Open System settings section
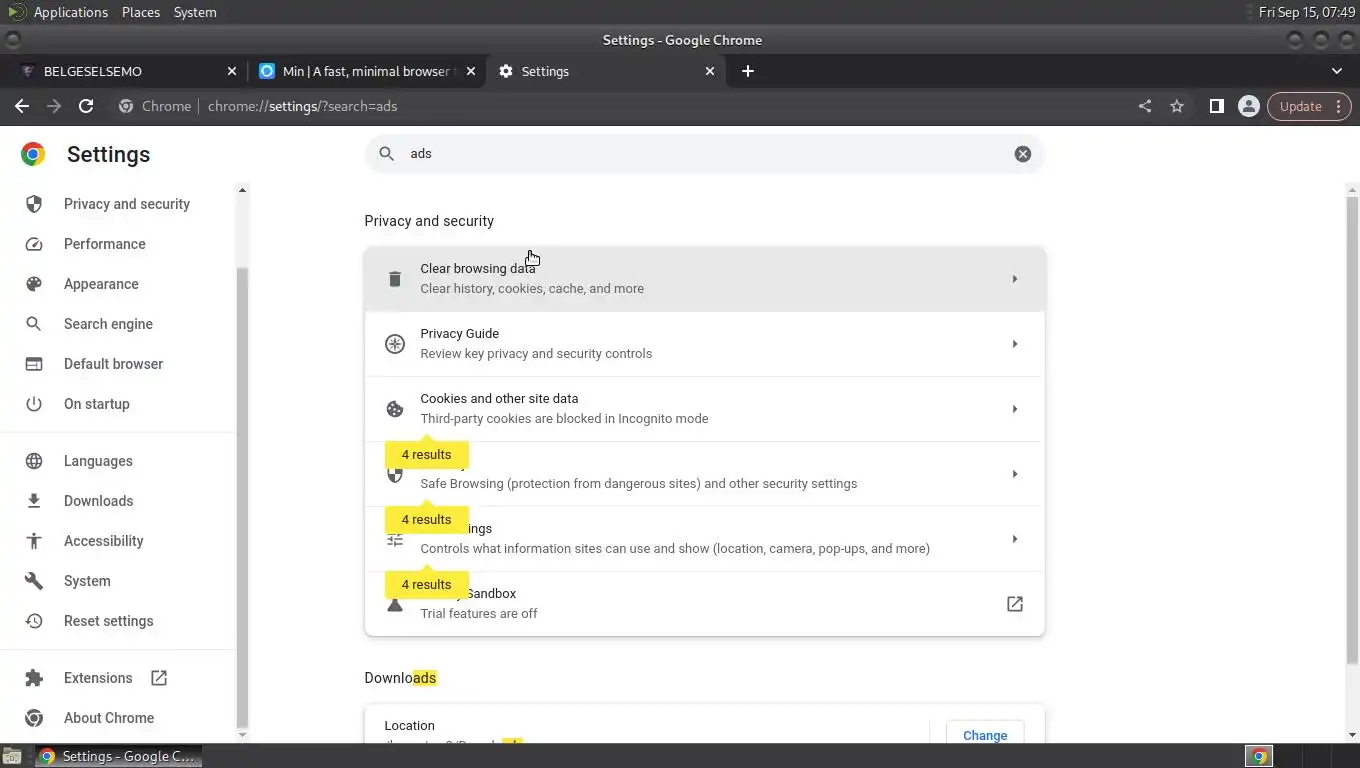This screenshot has width=1360, height=768. [x=87, y=581]
